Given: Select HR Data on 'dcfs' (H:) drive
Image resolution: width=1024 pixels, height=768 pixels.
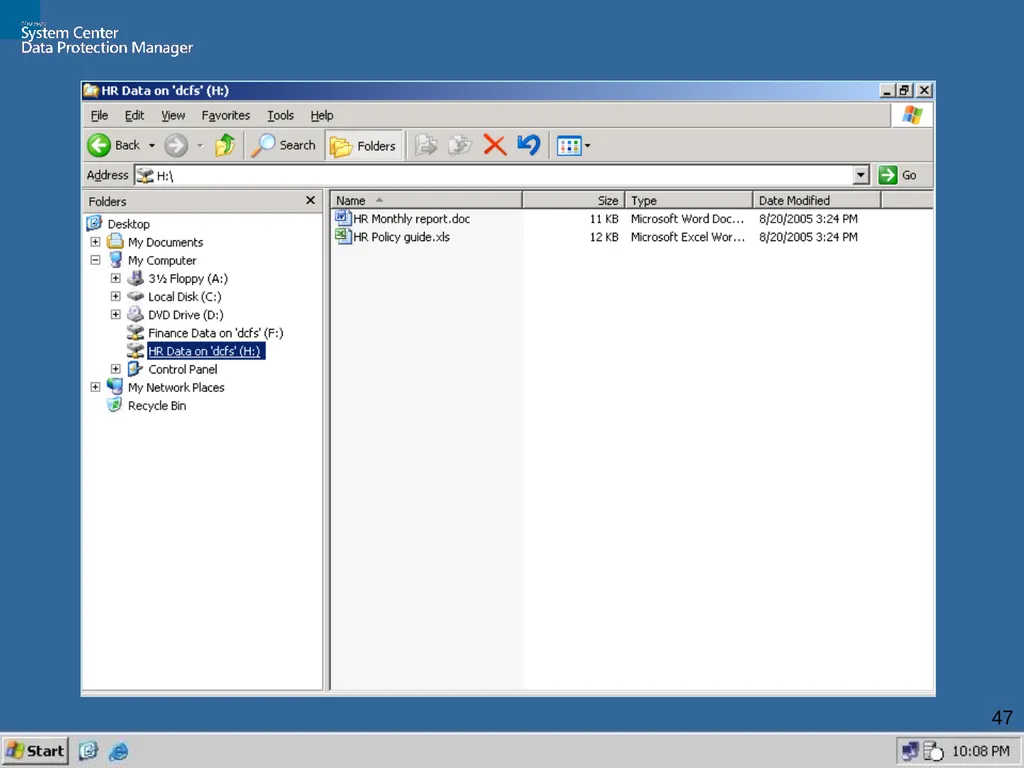Looking at the screenshot, I should tap(206, 351).
